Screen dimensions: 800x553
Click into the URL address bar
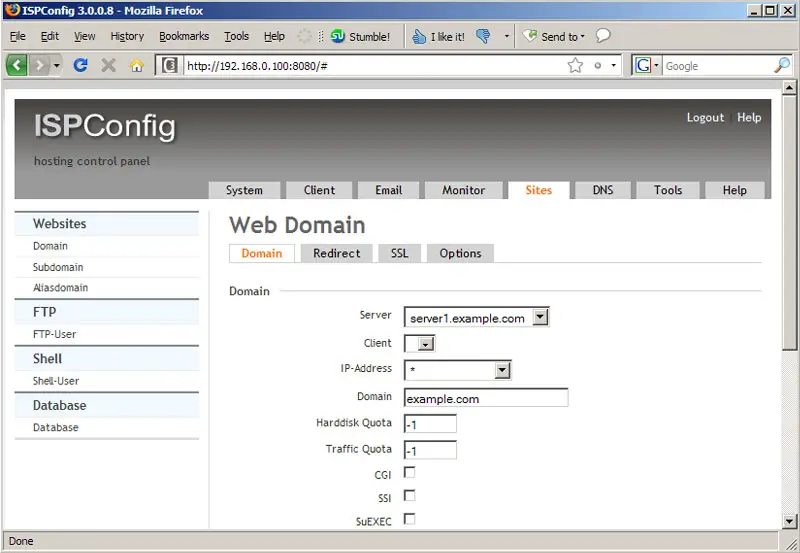[x=375, y=66]
